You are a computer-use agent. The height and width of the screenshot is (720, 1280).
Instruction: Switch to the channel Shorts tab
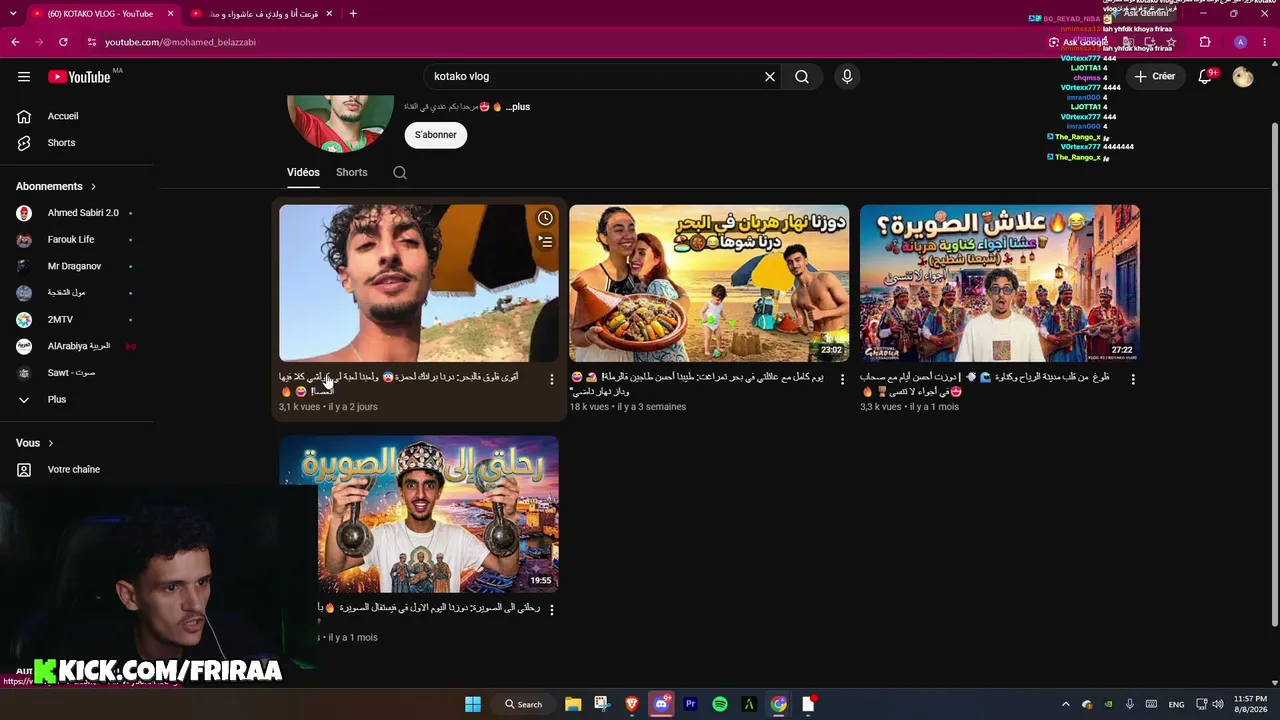pyautogui.click(x=352, y=172)
